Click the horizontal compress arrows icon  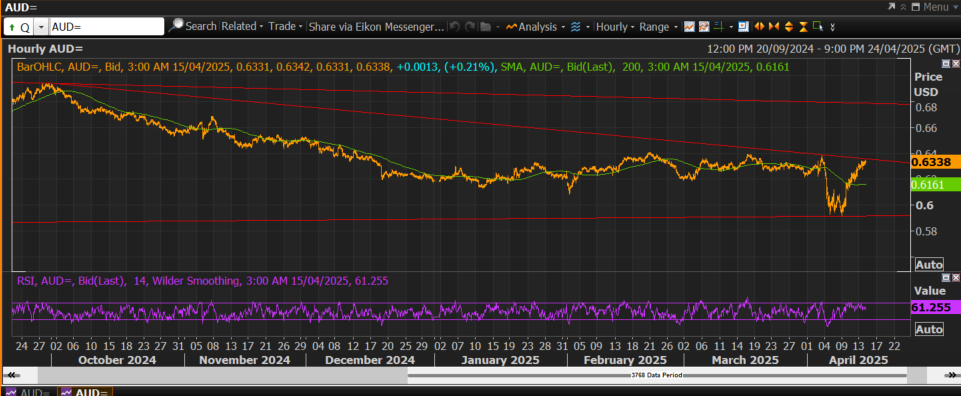click(x=773, y=27)
